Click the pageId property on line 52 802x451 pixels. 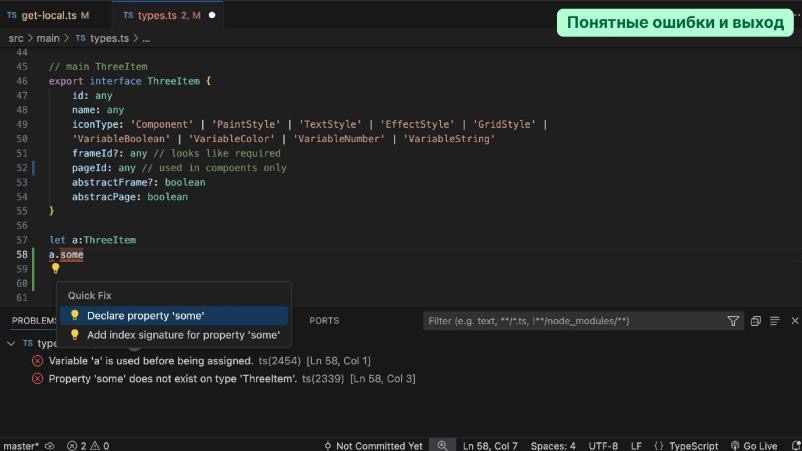92,168
